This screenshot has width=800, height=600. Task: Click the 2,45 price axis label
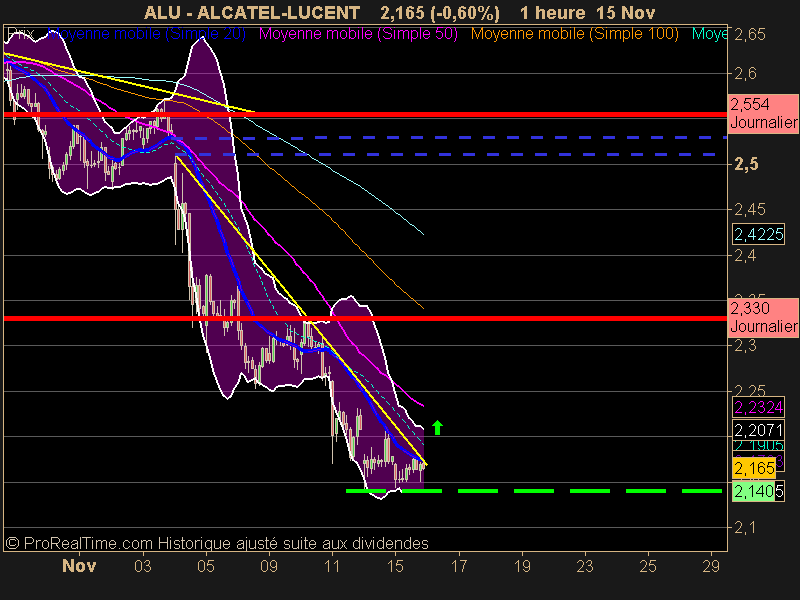(750, 209)
